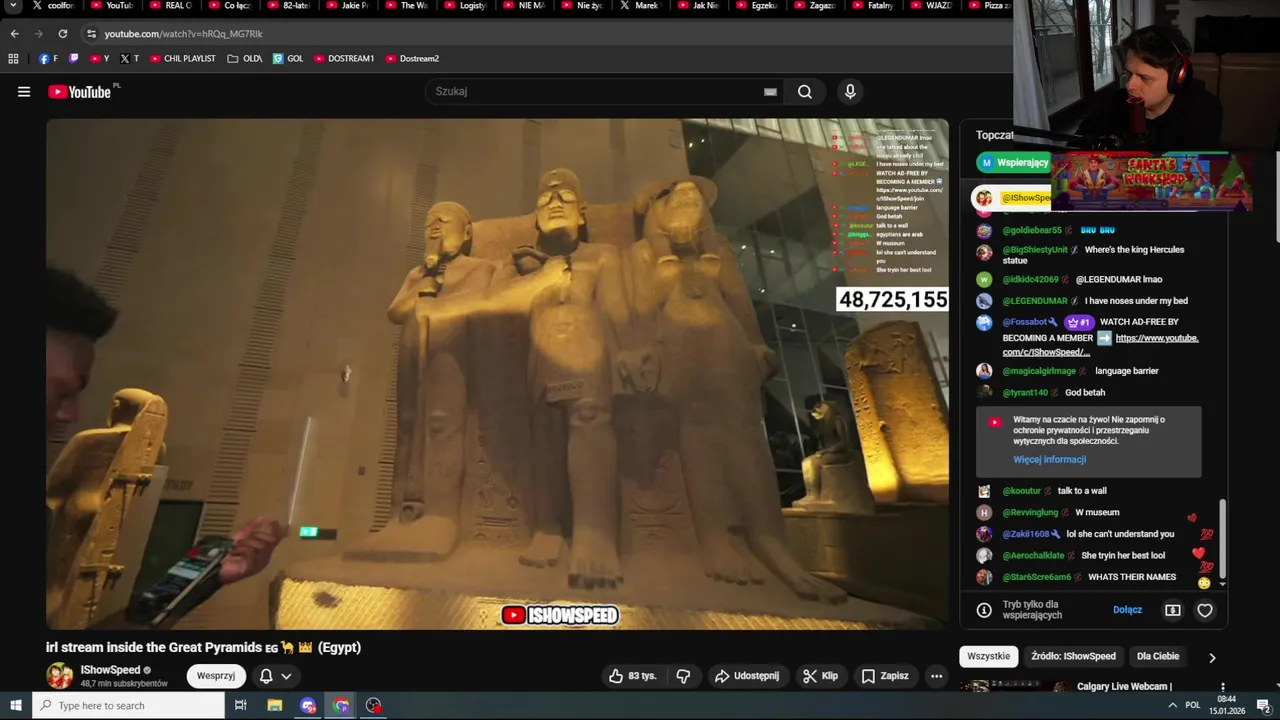Screen dimensions: 1280x720
Task: Become a member via Wesprzyj button
Action: coord(216,676)
